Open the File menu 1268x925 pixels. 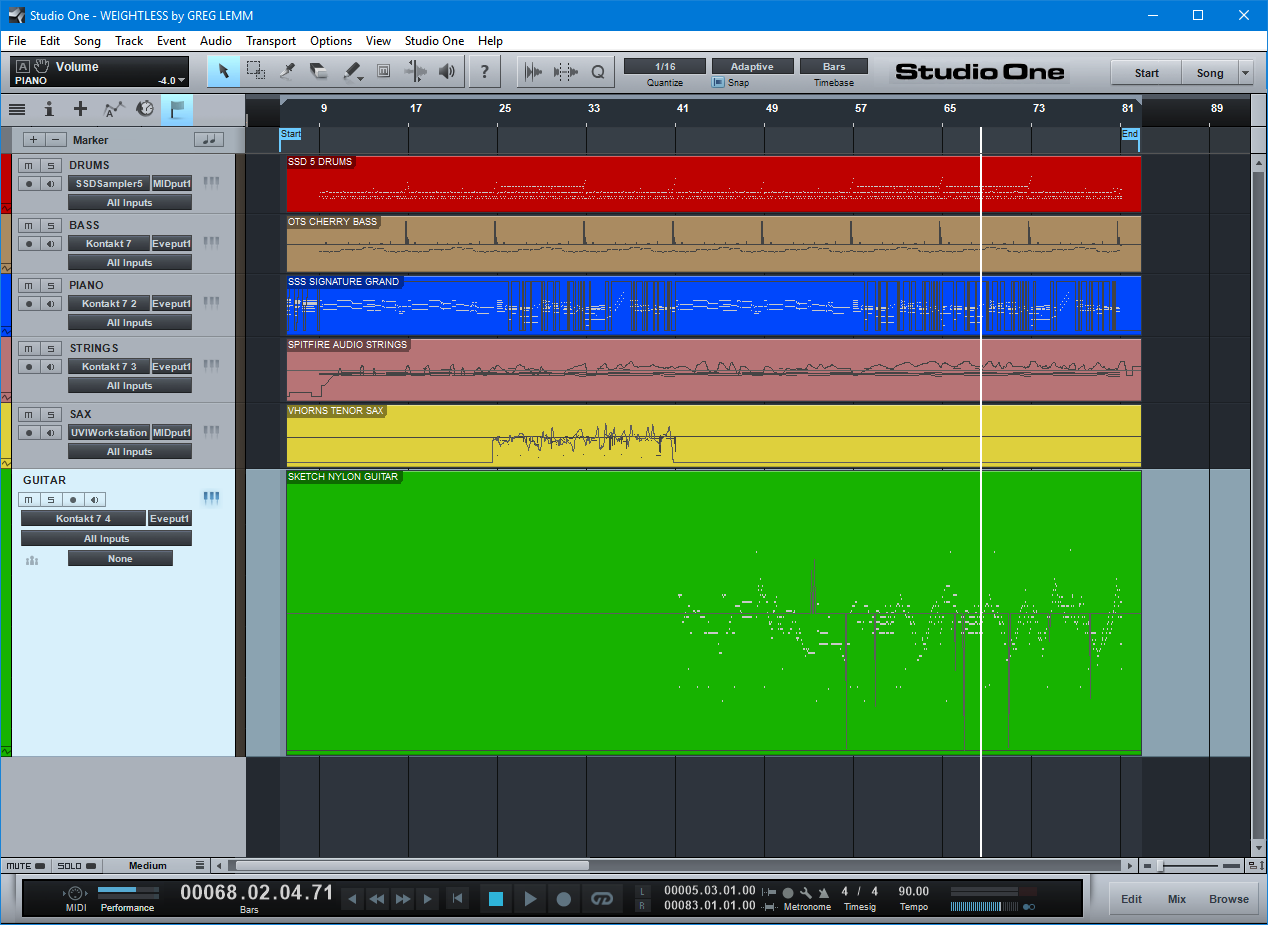[x=17, y=41]
